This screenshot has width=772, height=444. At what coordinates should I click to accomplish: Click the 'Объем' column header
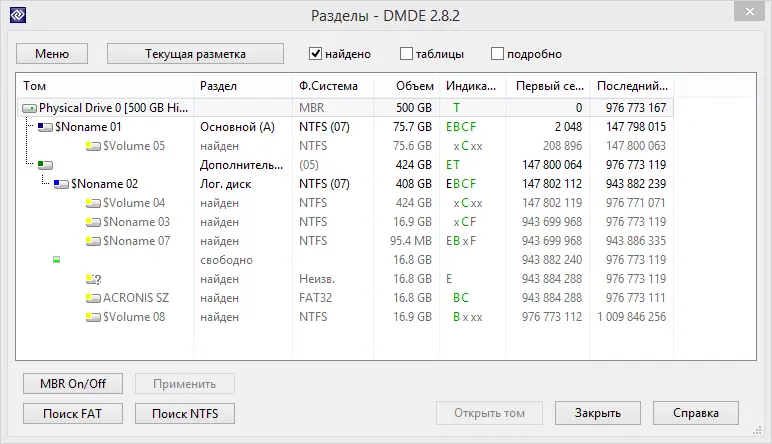[x=414, y=86]
